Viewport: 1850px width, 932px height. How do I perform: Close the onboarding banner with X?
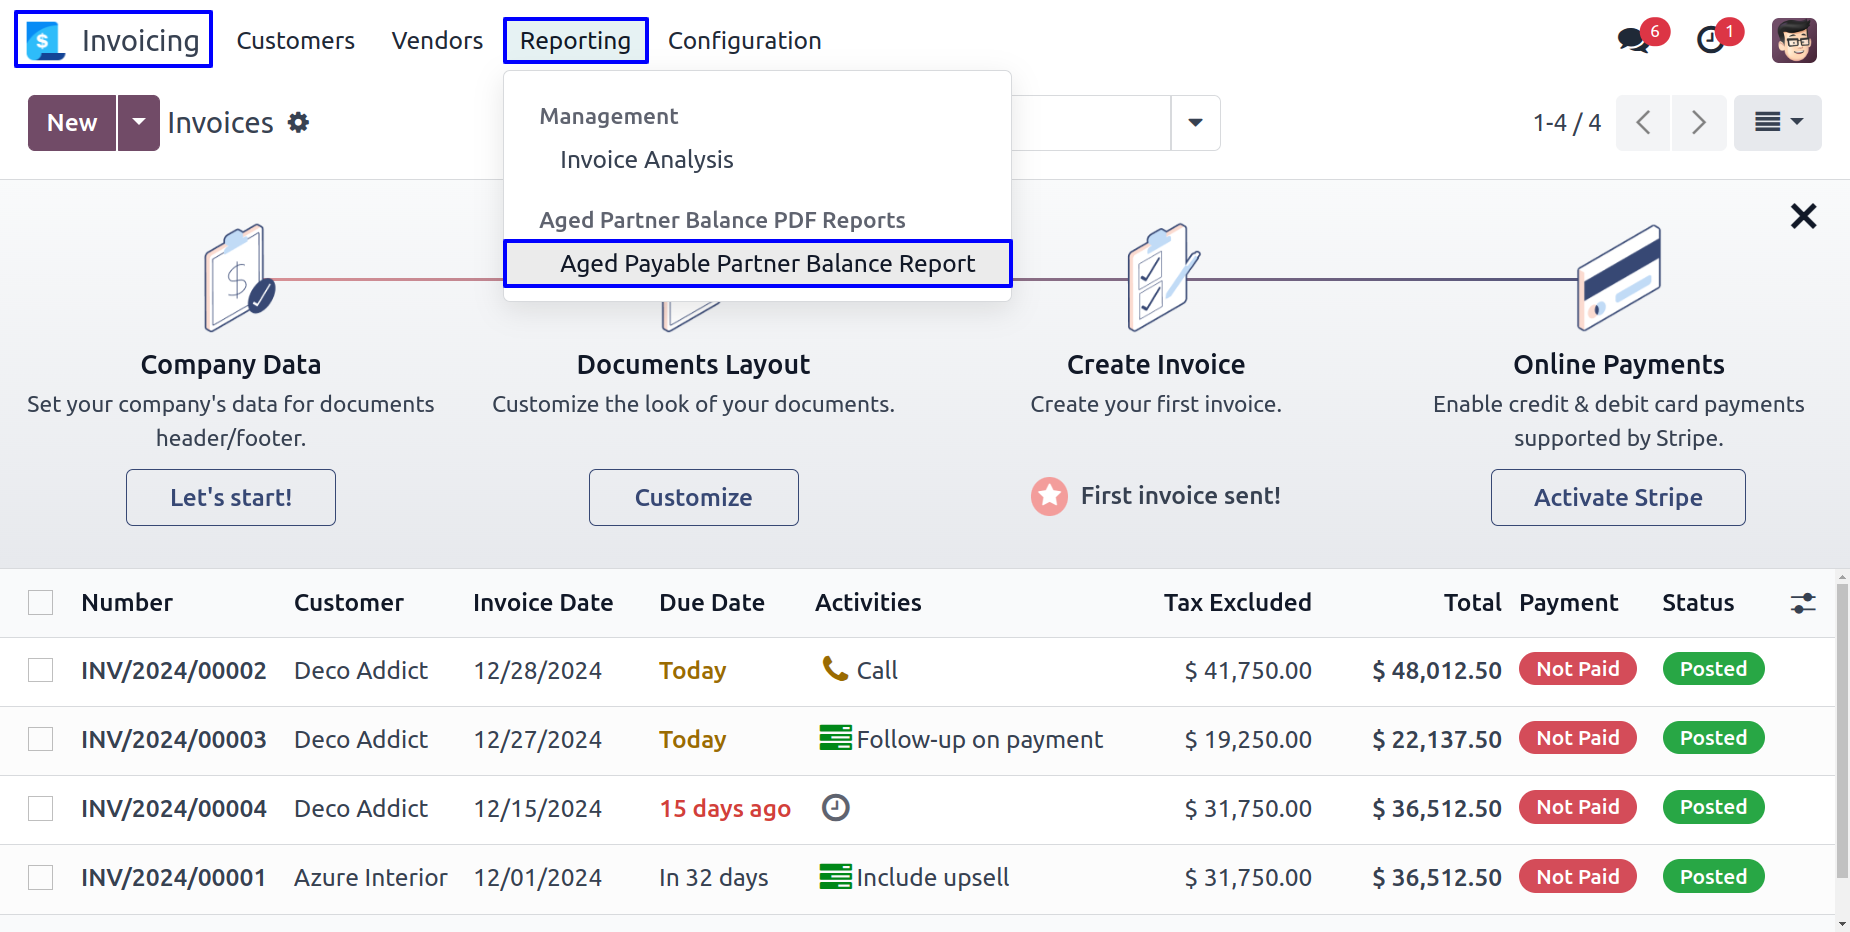(x=1803, y=216)
